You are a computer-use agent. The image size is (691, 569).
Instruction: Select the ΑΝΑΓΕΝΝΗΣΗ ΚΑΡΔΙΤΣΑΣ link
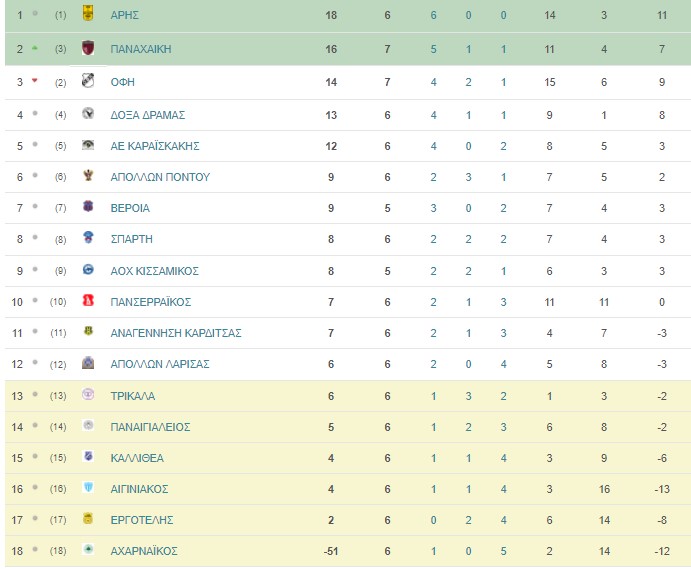click(x=176, y=333)
